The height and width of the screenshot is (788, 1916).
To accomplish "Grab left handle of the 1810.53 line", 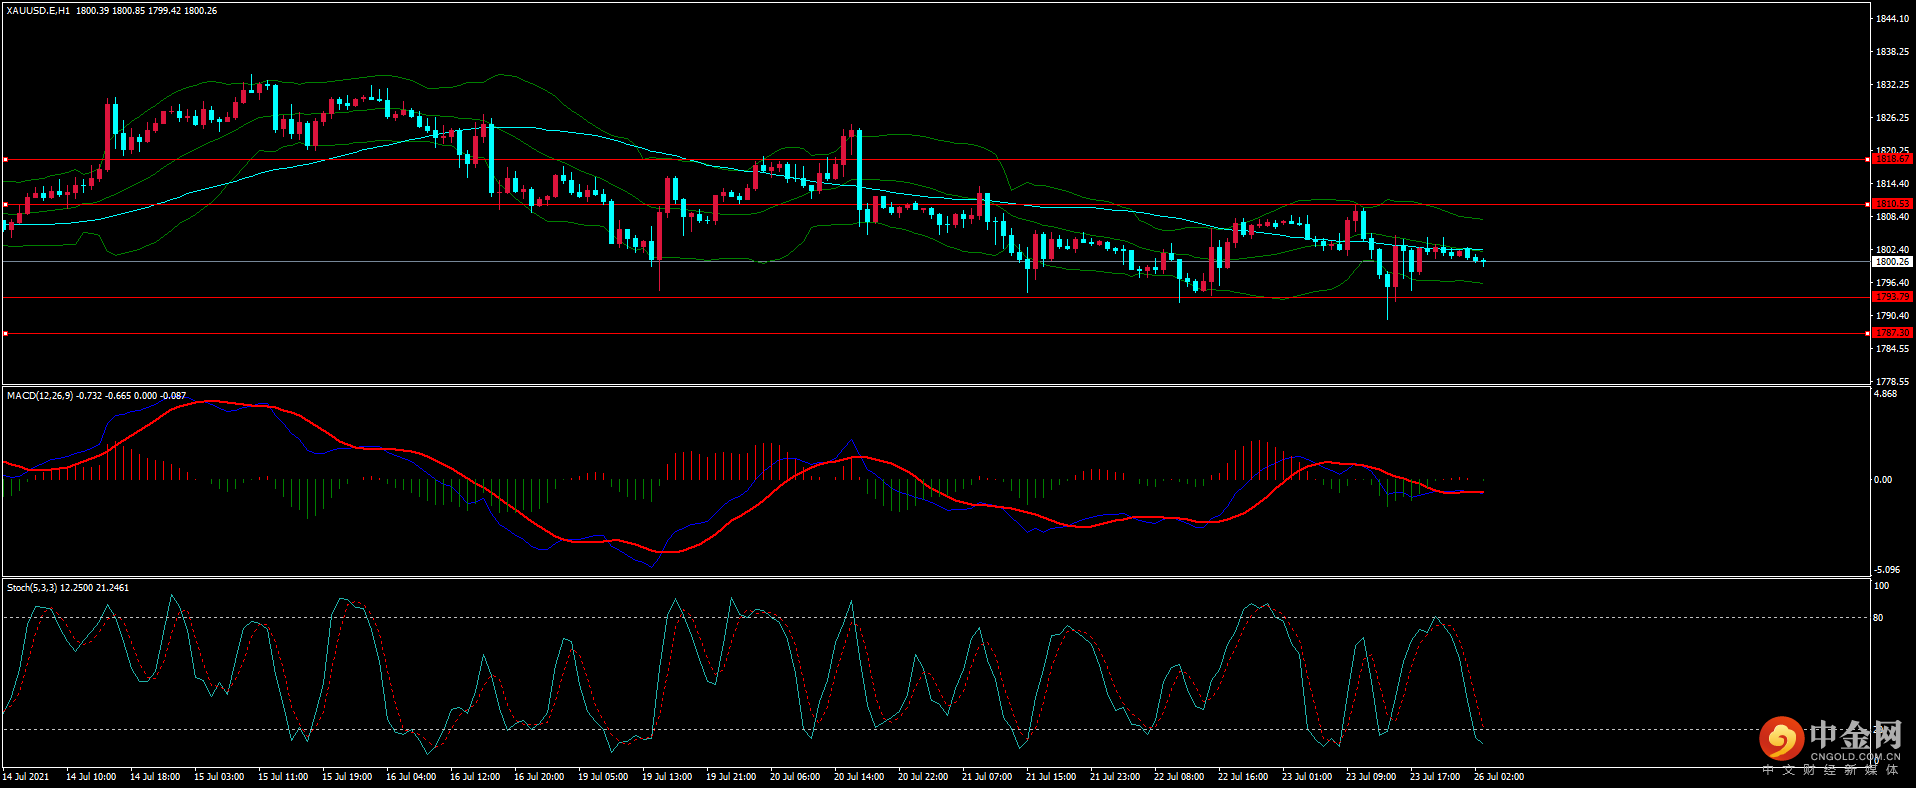I will (x=5, y=204).
